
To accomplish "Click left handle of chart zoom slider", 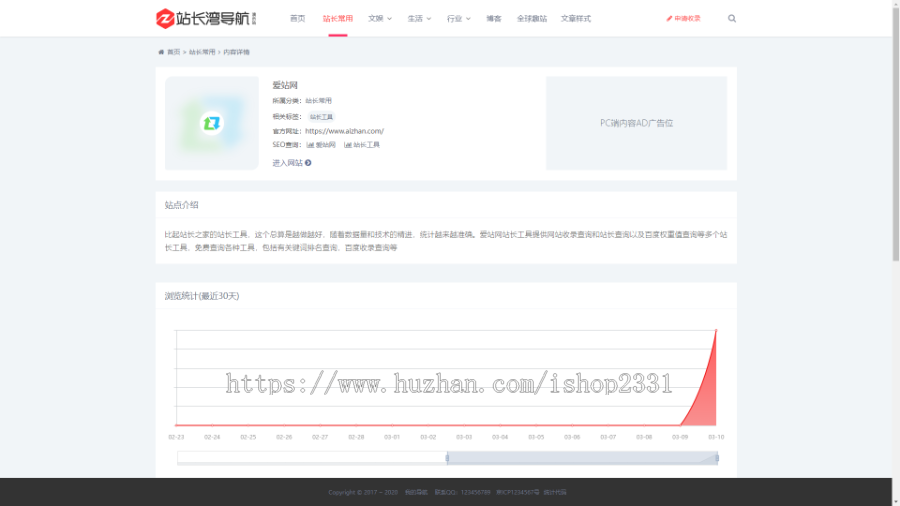I will pos(447,458).
